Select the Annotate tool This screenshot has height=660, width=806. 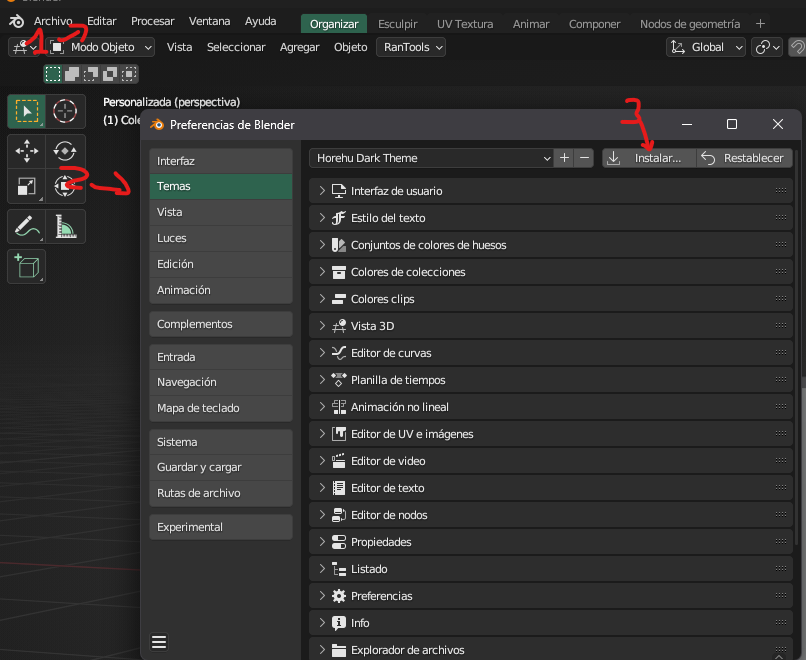[26, 226]
